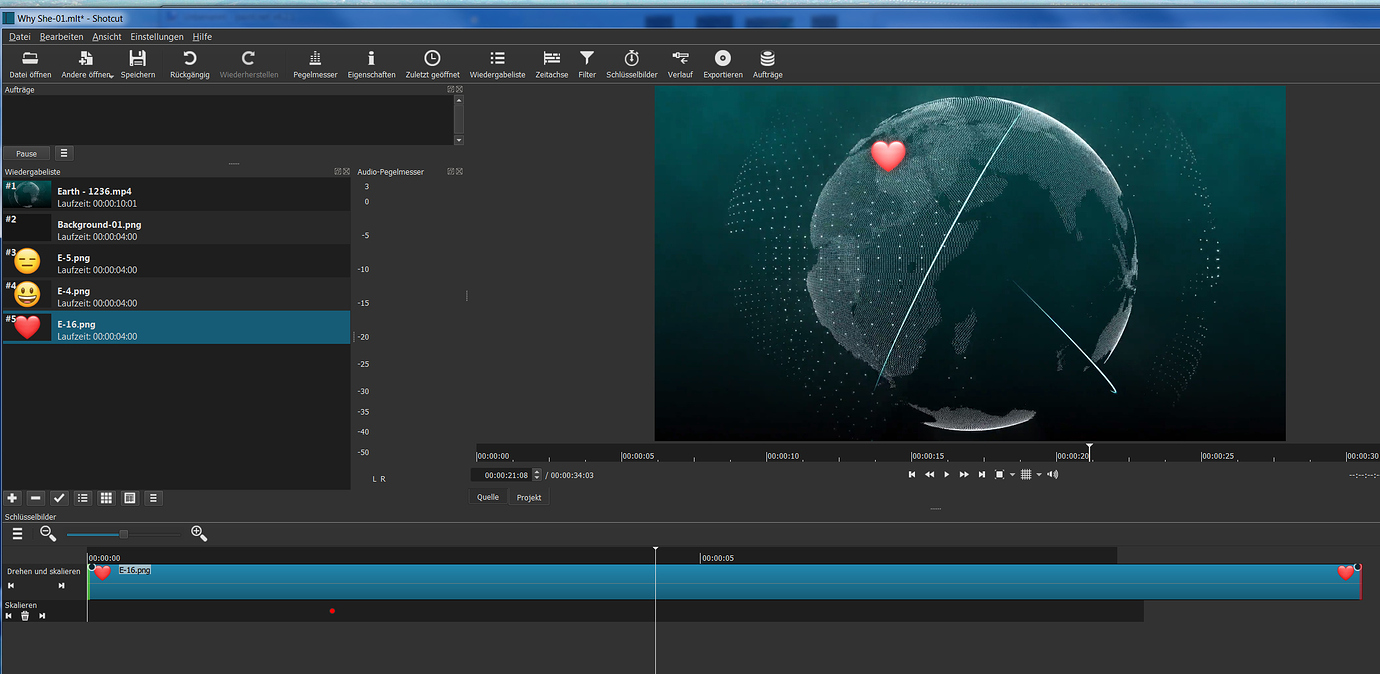This screenshot has width=1380, height=674.
Task: Select the E-4.png playlist item
Action: (x=176, y=295)
